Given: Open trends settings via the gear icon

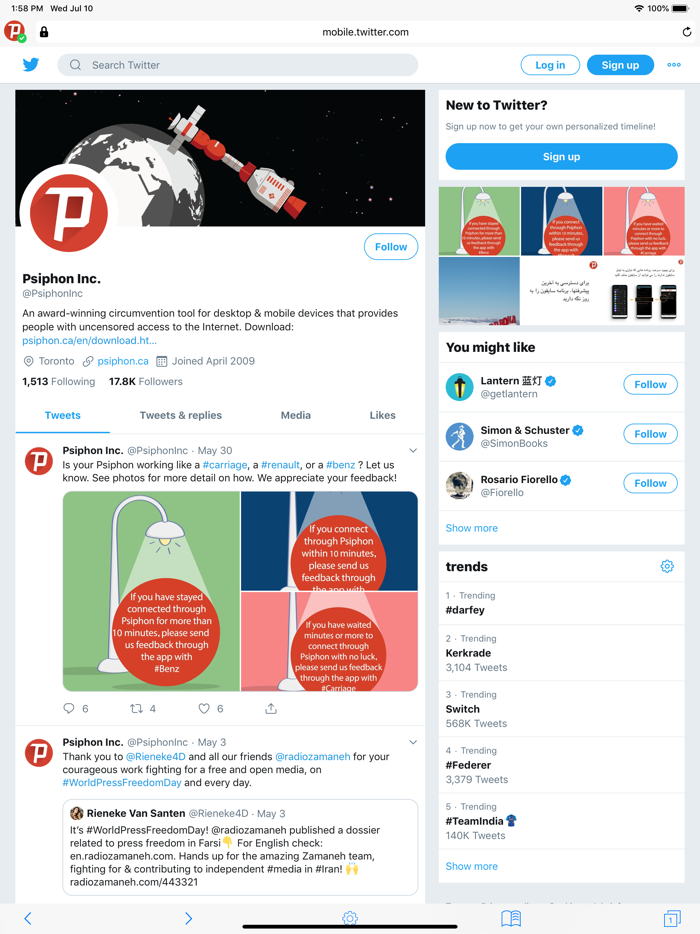Looking at the screenshot, I should (667, 565).
